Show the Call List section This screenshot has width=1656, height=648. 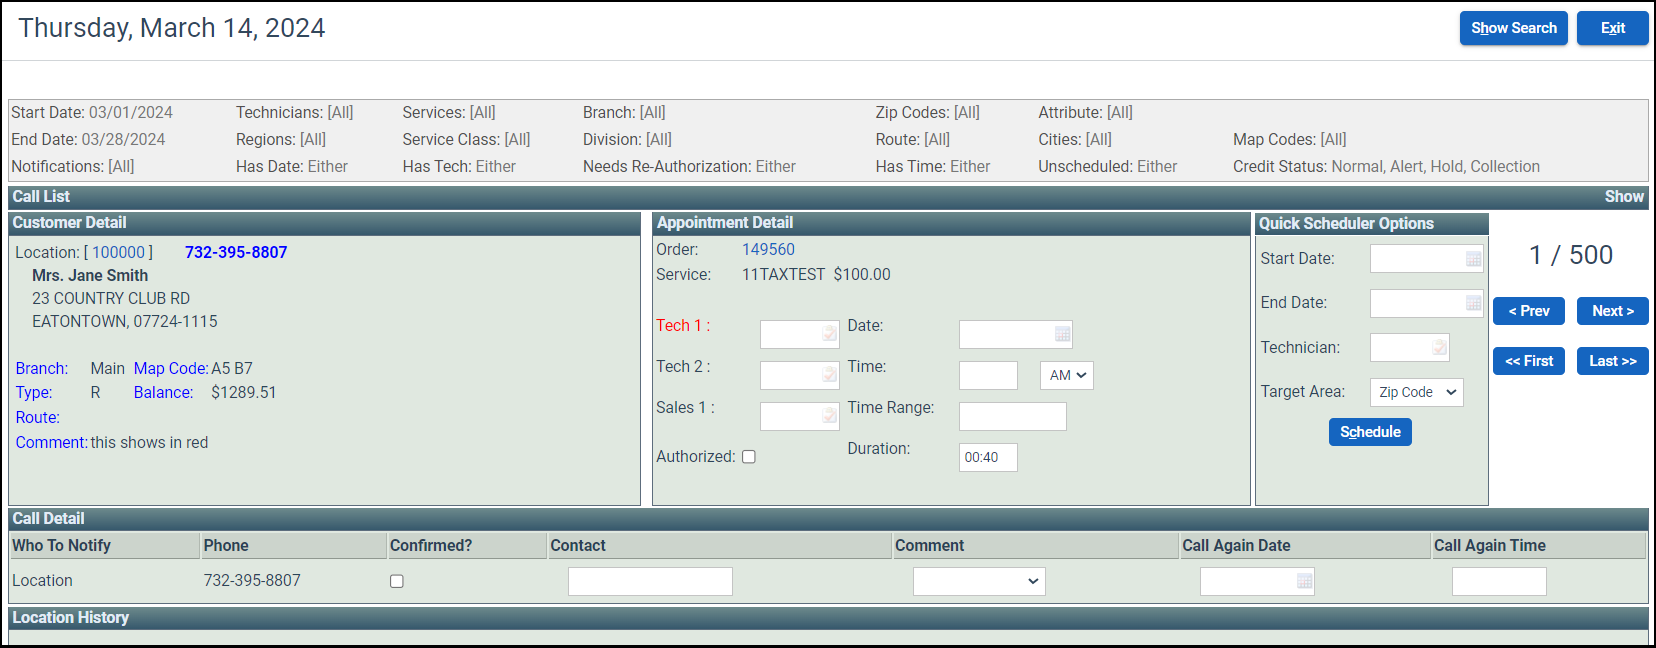pos(1623,197)
